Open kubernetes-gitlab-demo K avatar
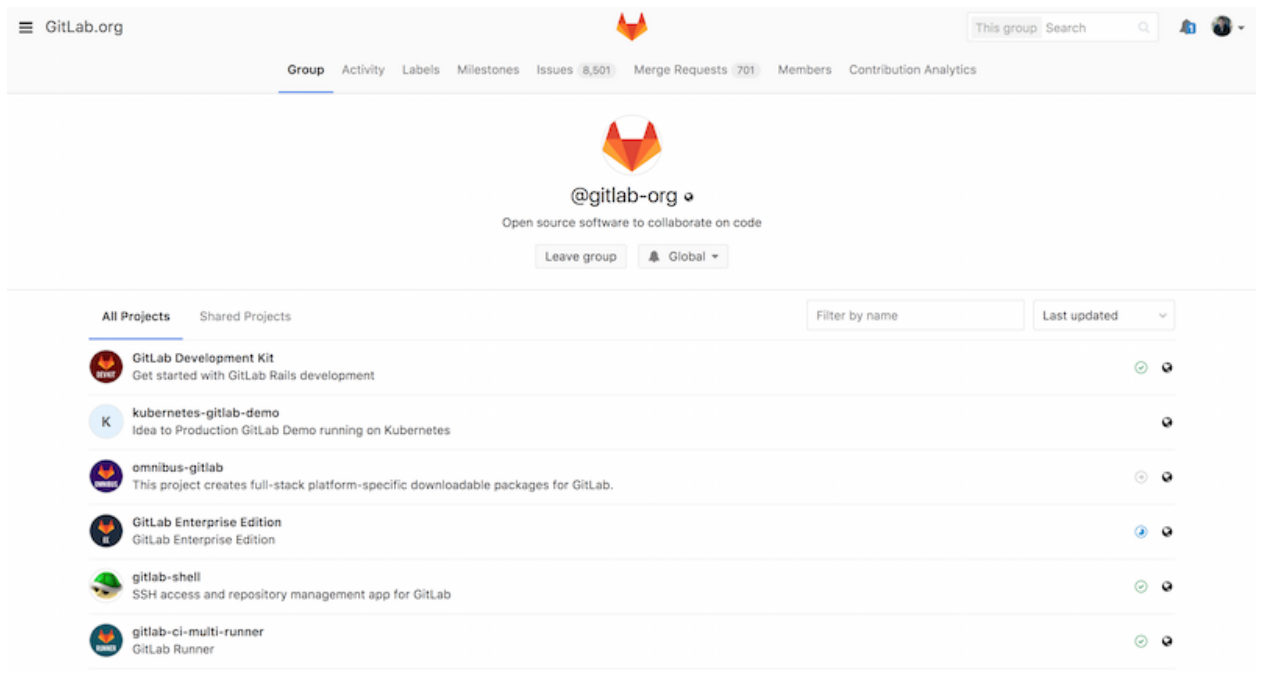 pyautogui.click(x=106, y=422)
